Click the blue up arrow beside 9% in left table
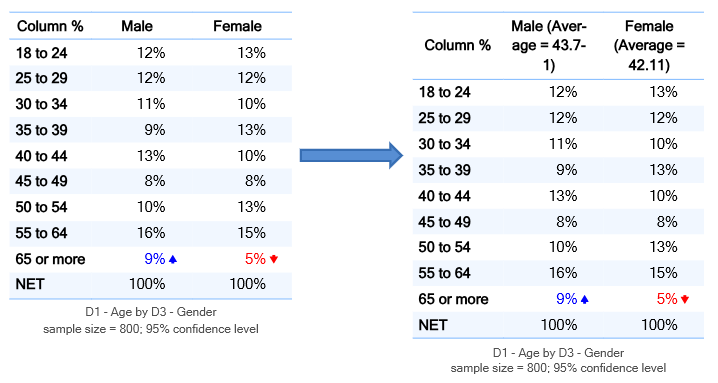 (x=173, y=259)
